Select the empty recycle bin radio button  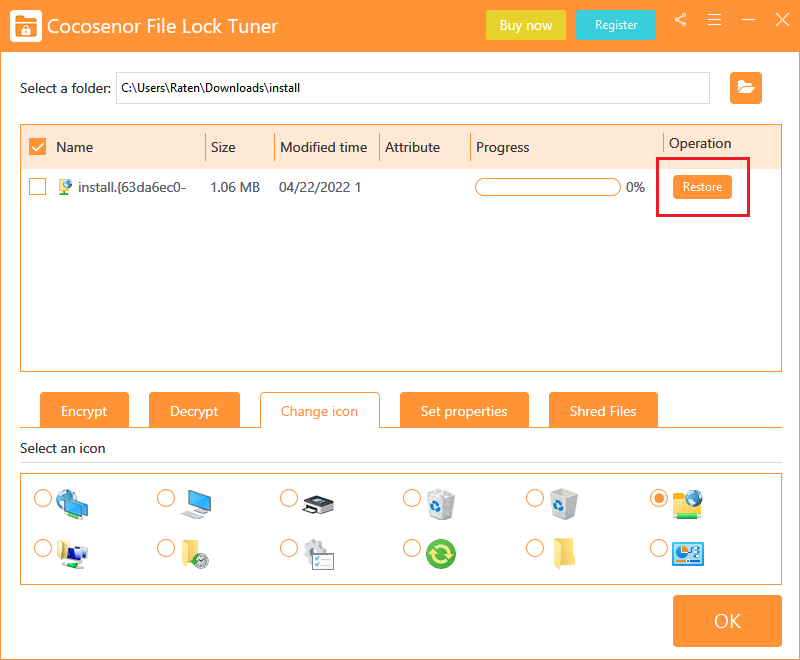535,498
